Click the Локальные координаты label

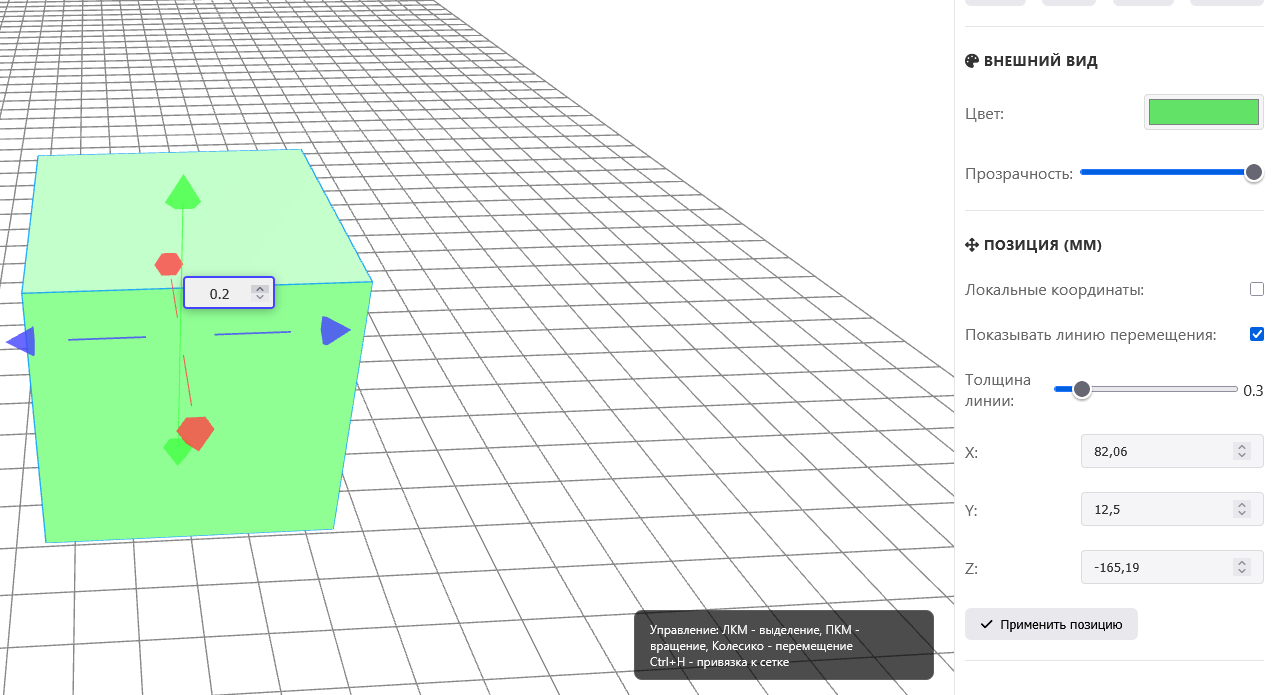[1054, 289]
